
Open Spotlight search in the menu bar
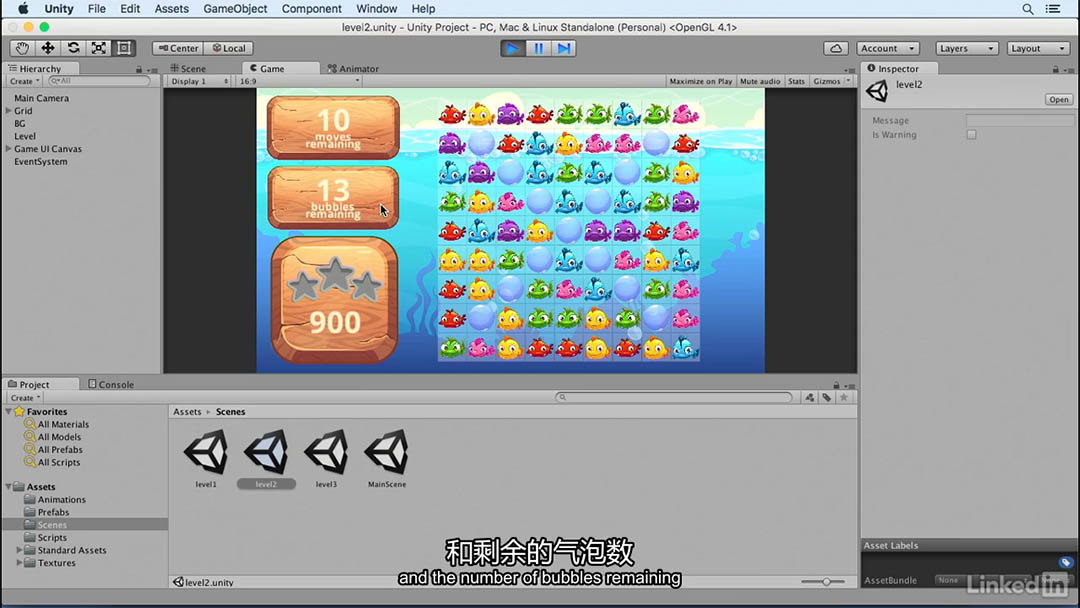pos(1028,9)
